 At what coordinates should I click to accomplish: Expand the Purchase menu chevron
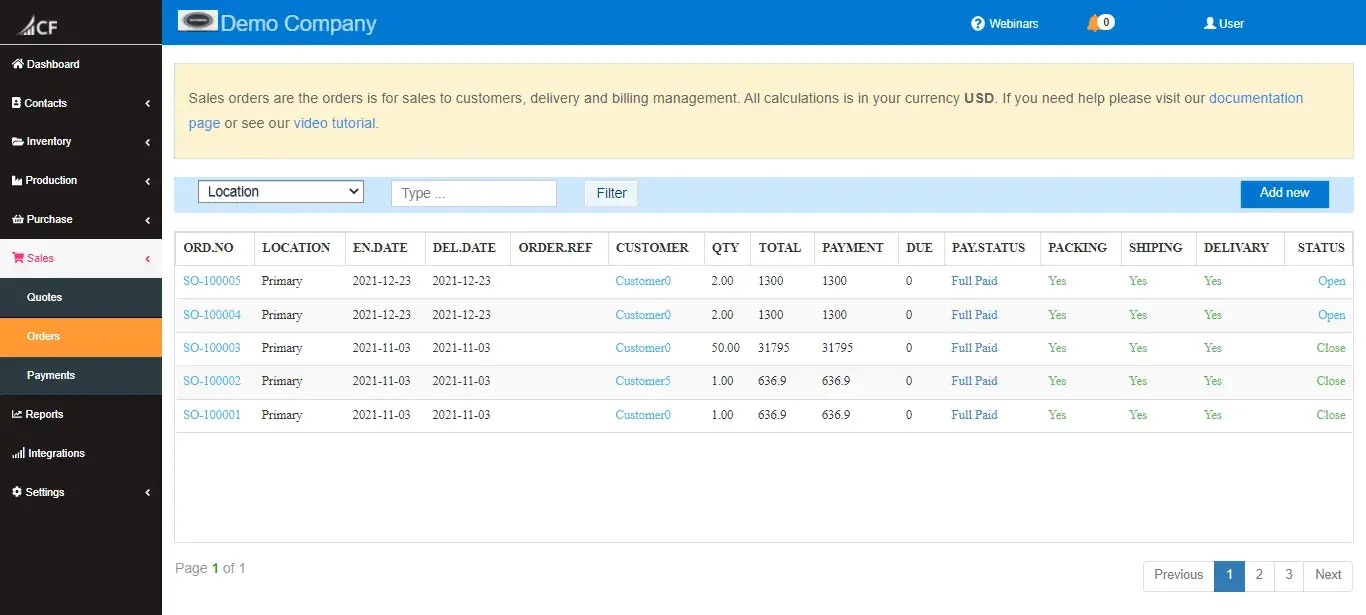coord(147,220)
